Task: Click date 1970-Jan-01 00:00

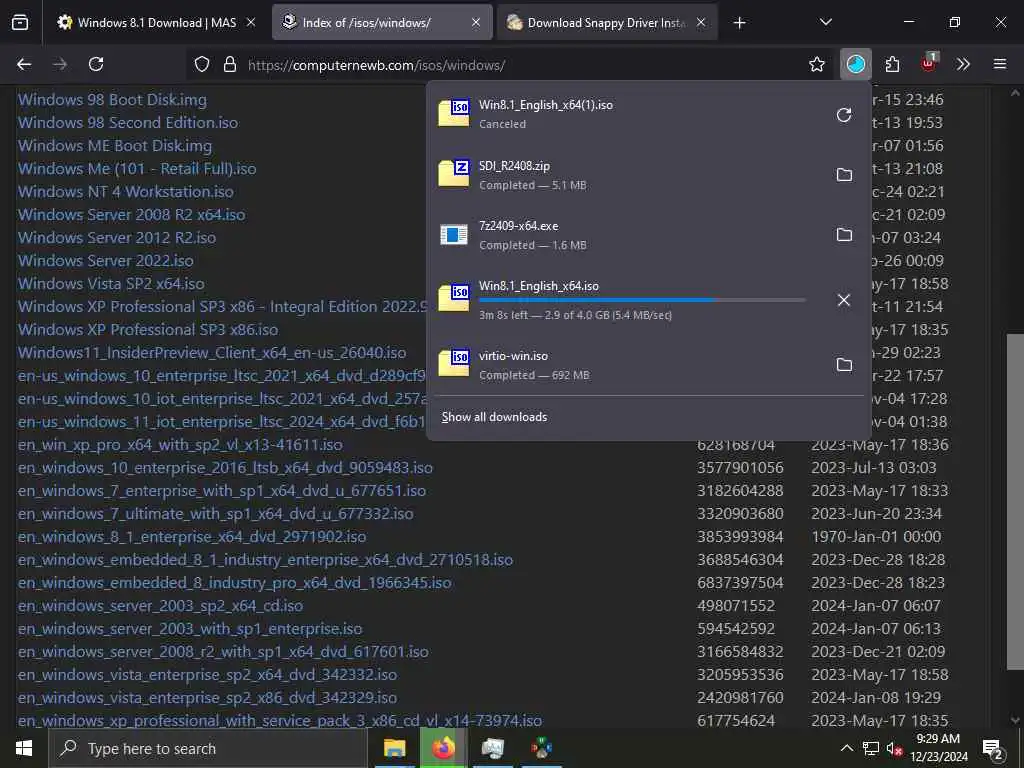Action: (876, 537)
